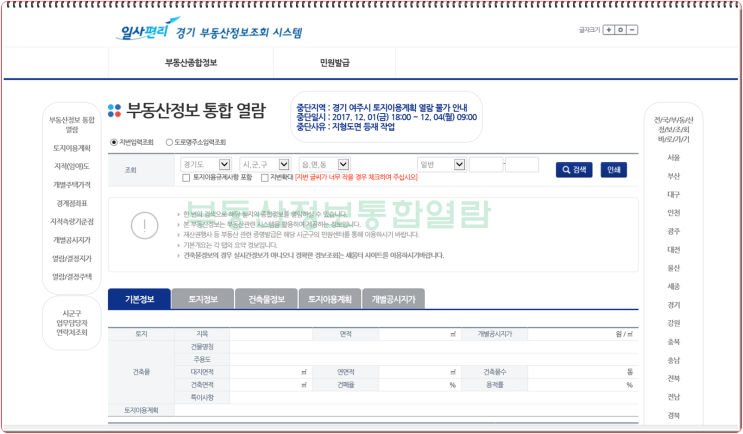
Task: Increase font size with the plus icon
Action: coord(608,30)
